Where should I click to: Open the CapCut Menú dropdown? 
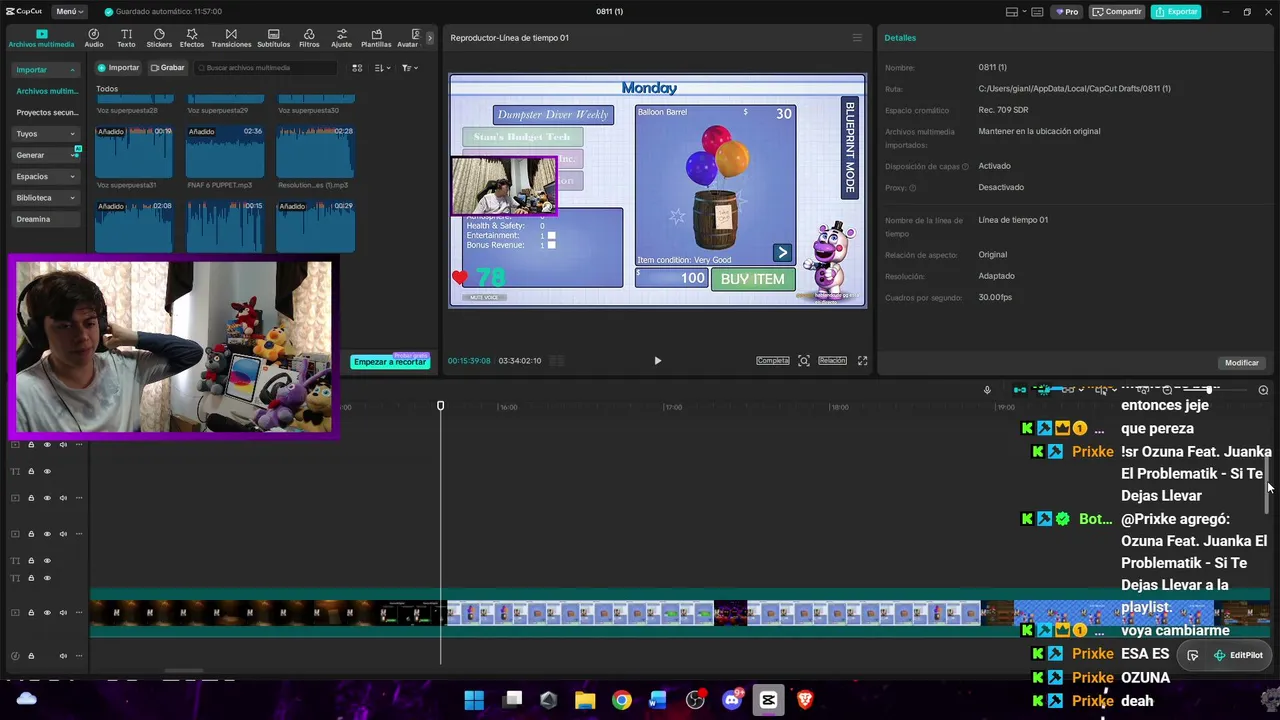(x=69, y=11)
